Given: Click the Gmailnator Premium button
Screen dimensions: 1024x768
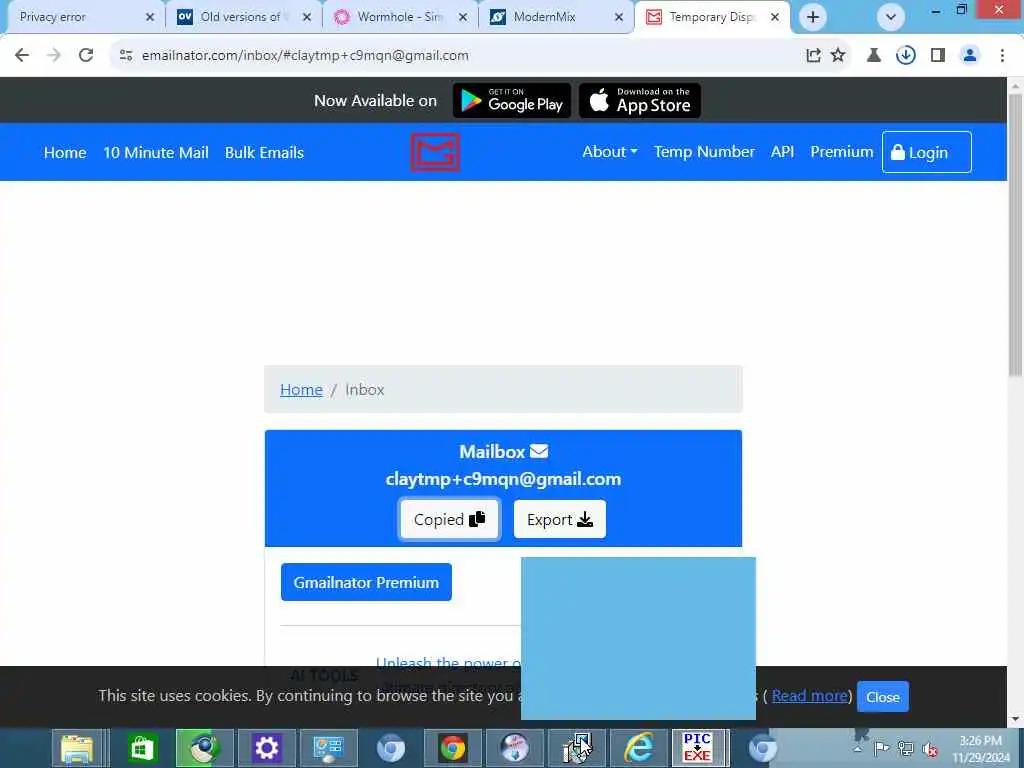Looking at the screenshot, I should click(x=366, y=582).
